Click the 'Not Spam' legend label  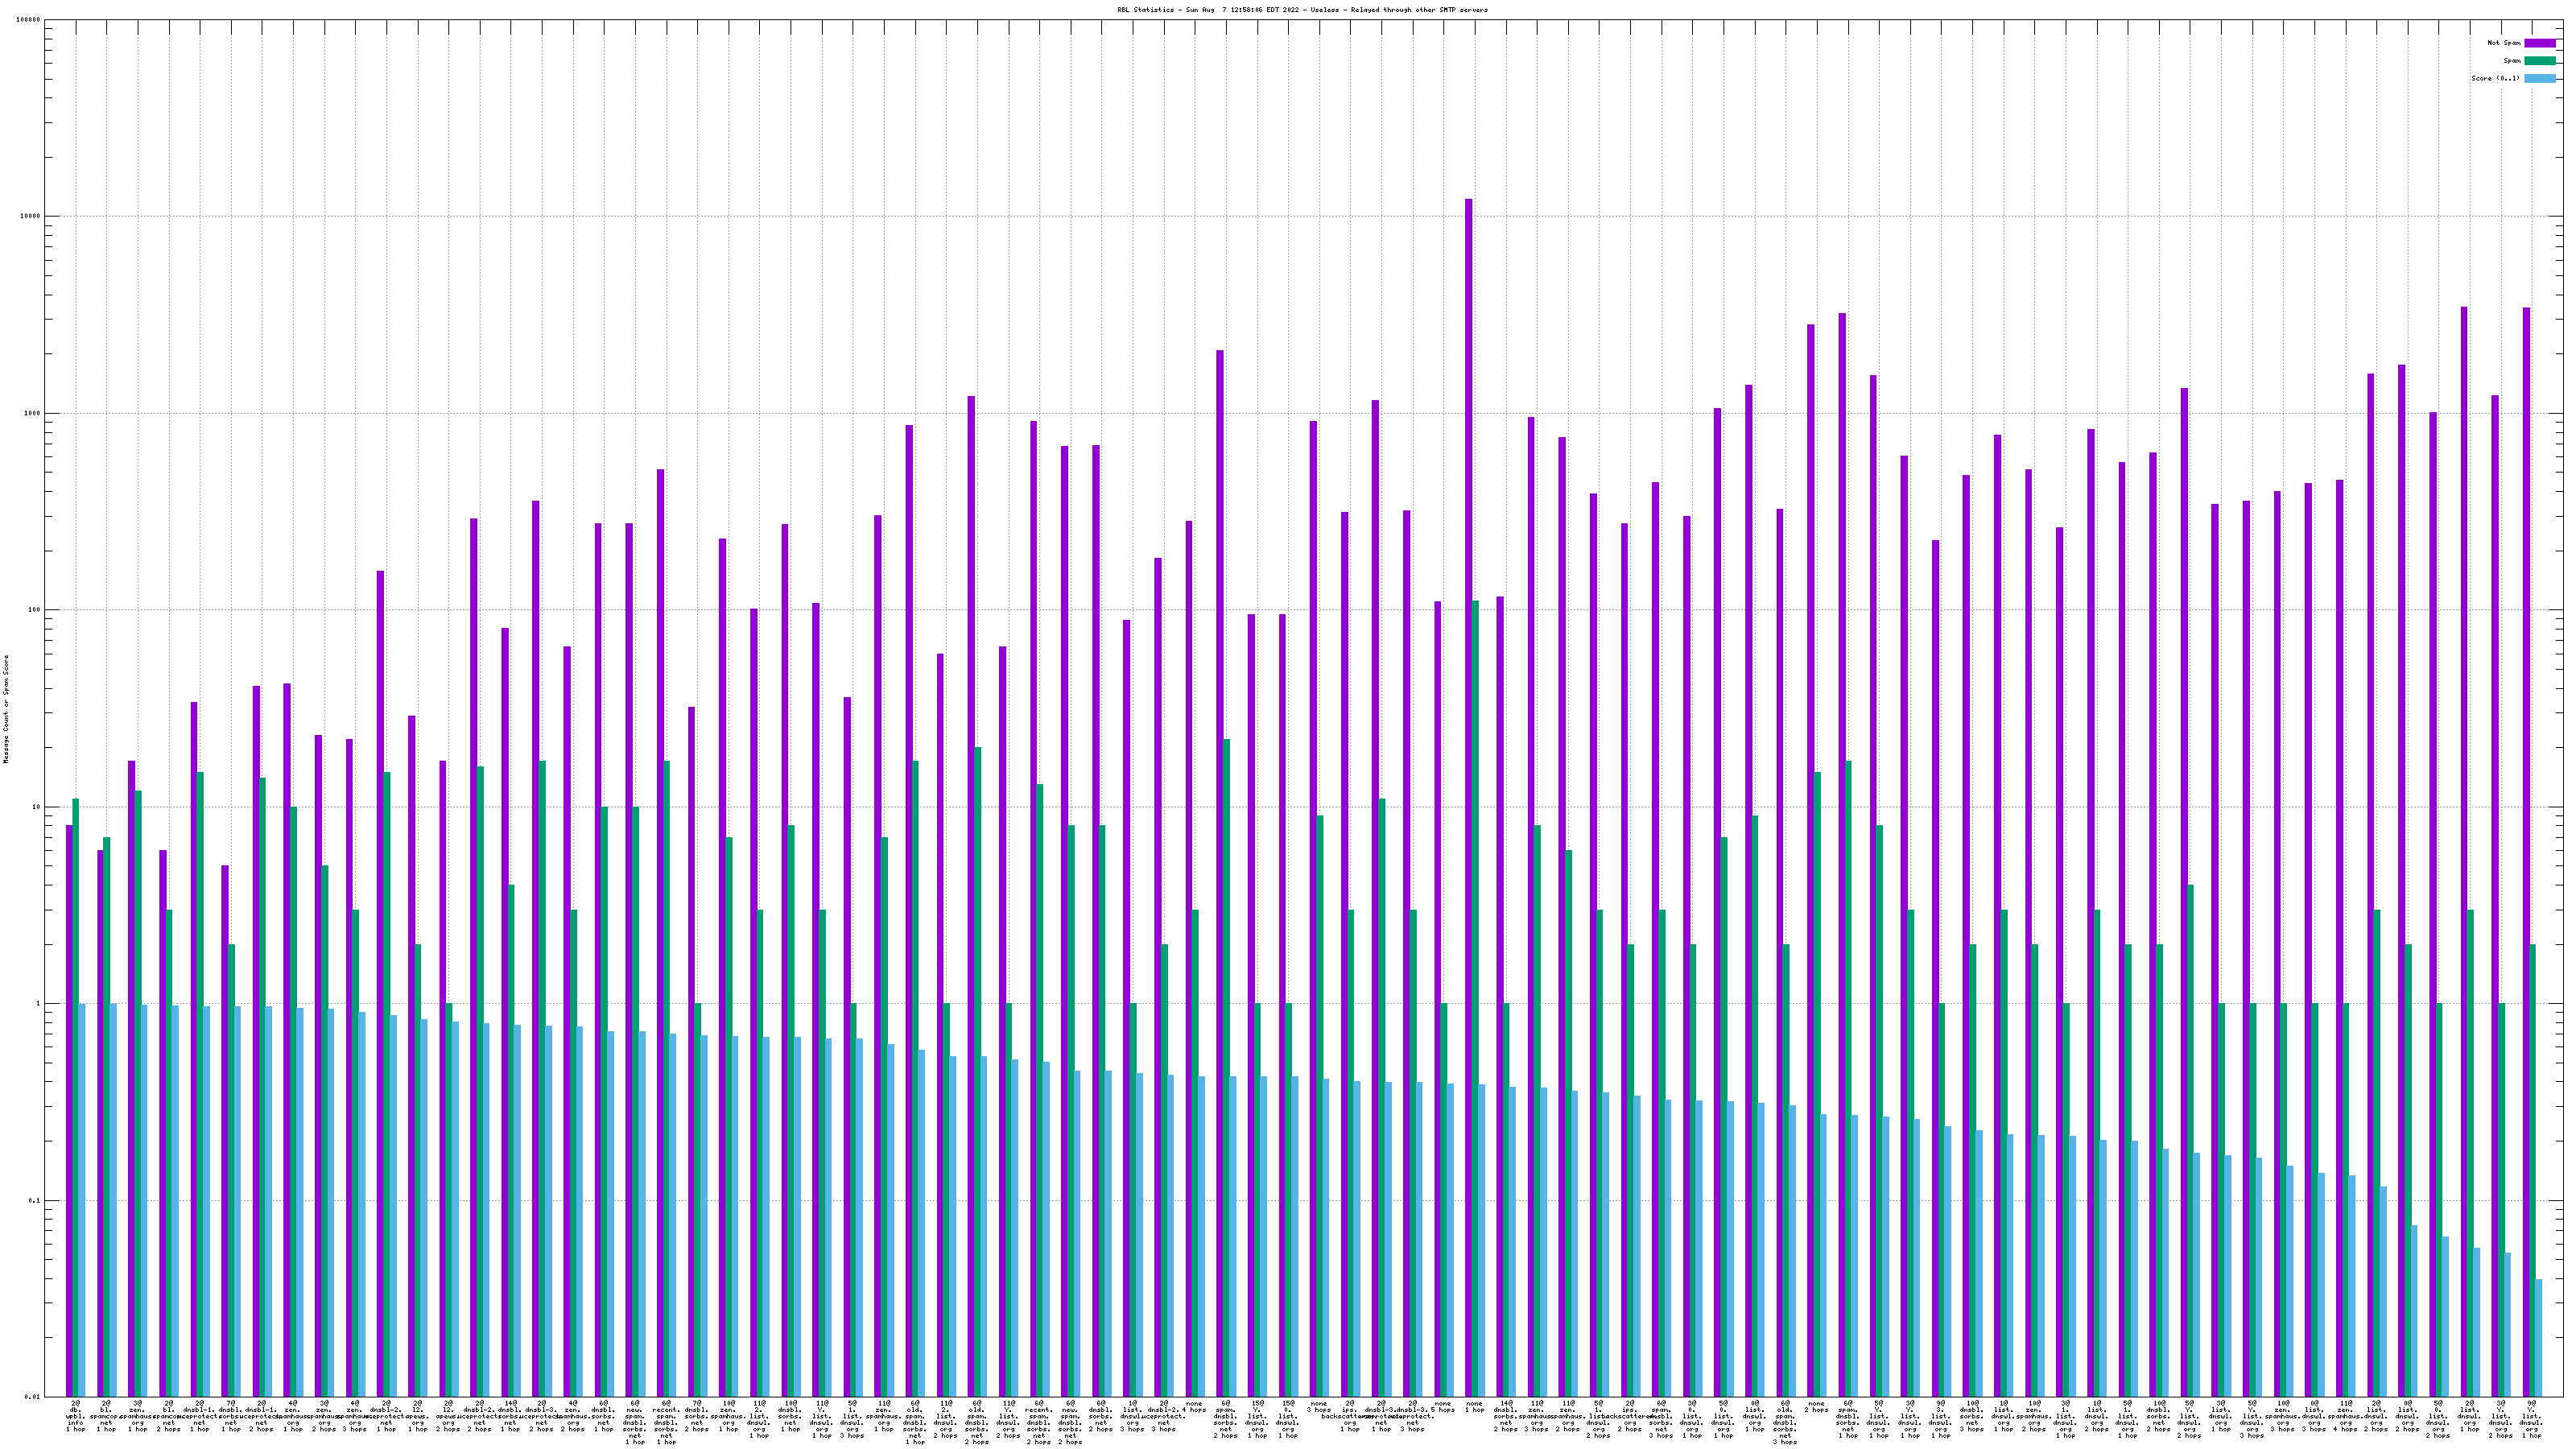(2504, 43)
